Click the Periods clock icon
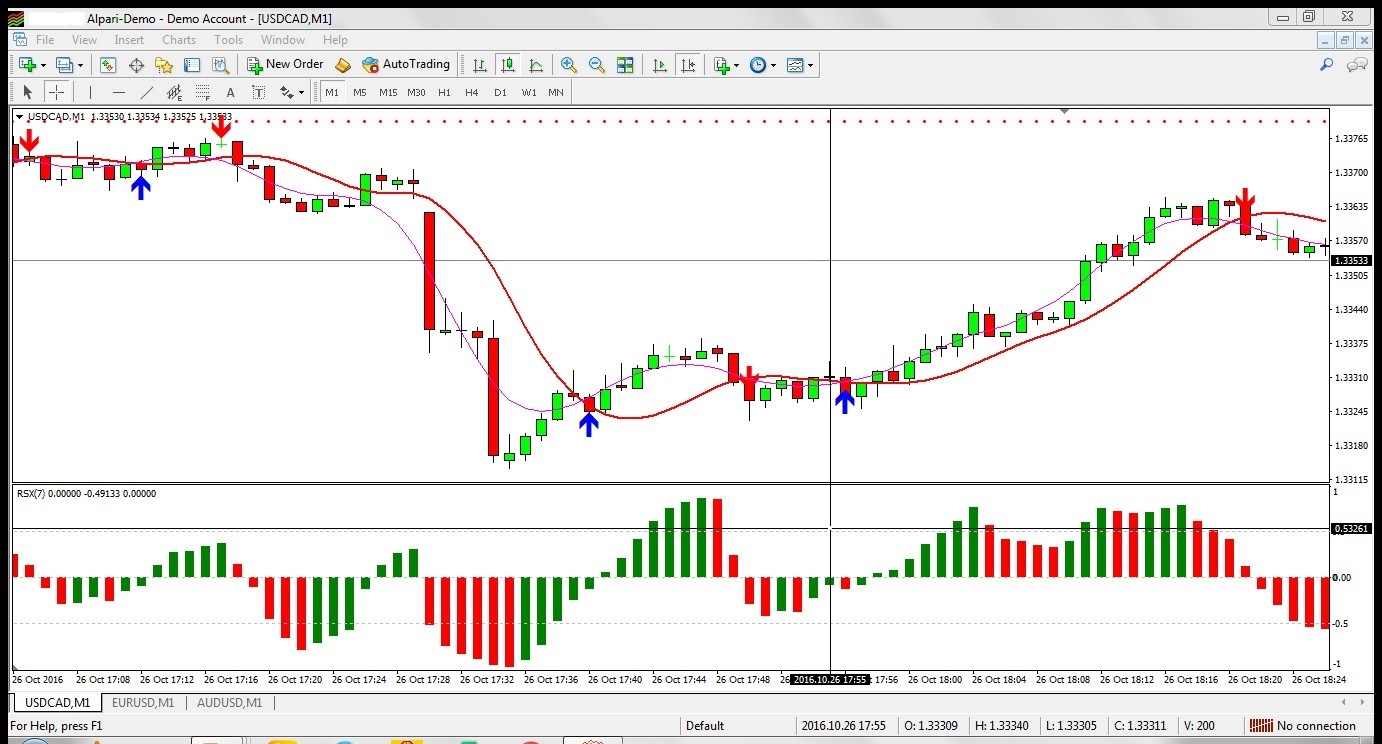The height and width of the screenshot is (744, 1382). coord(758,65)
